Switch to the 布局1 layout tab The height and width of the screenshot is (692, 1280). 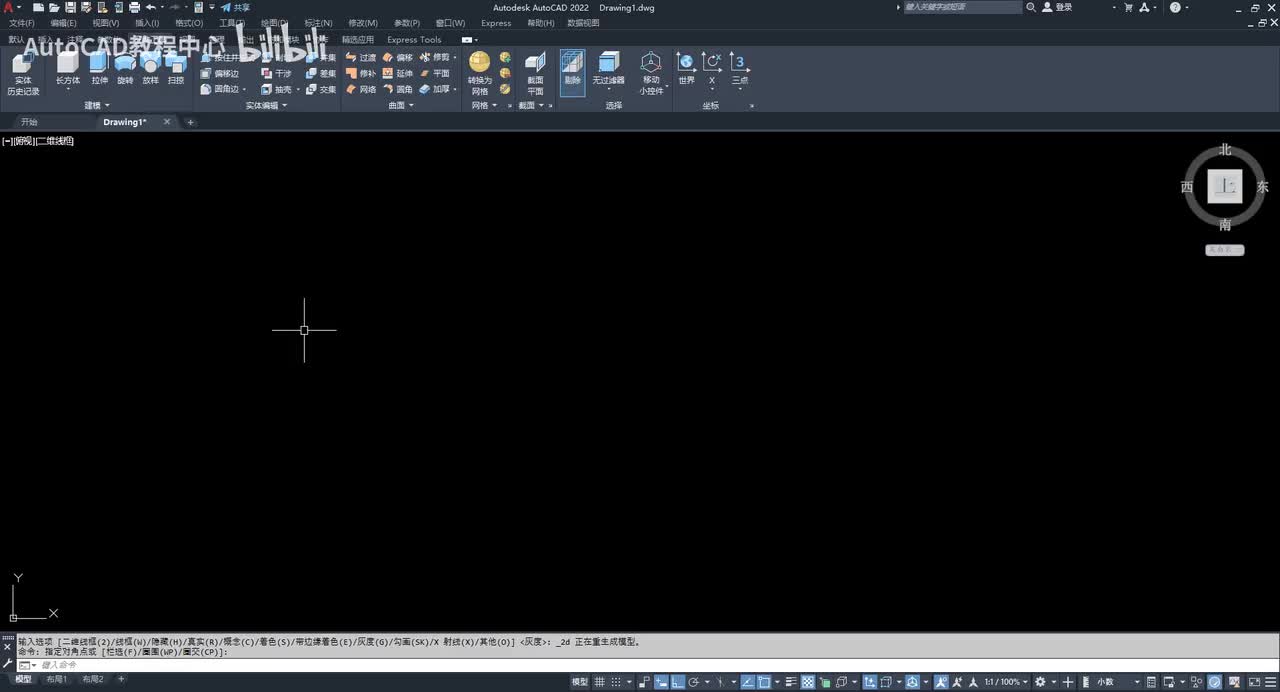[56, 680]
